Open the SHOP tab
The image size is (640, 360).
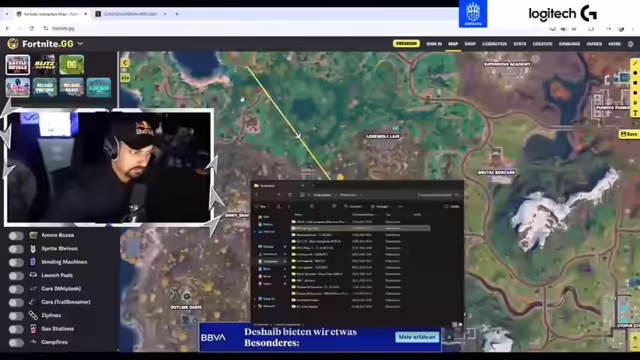click(470, 44)
